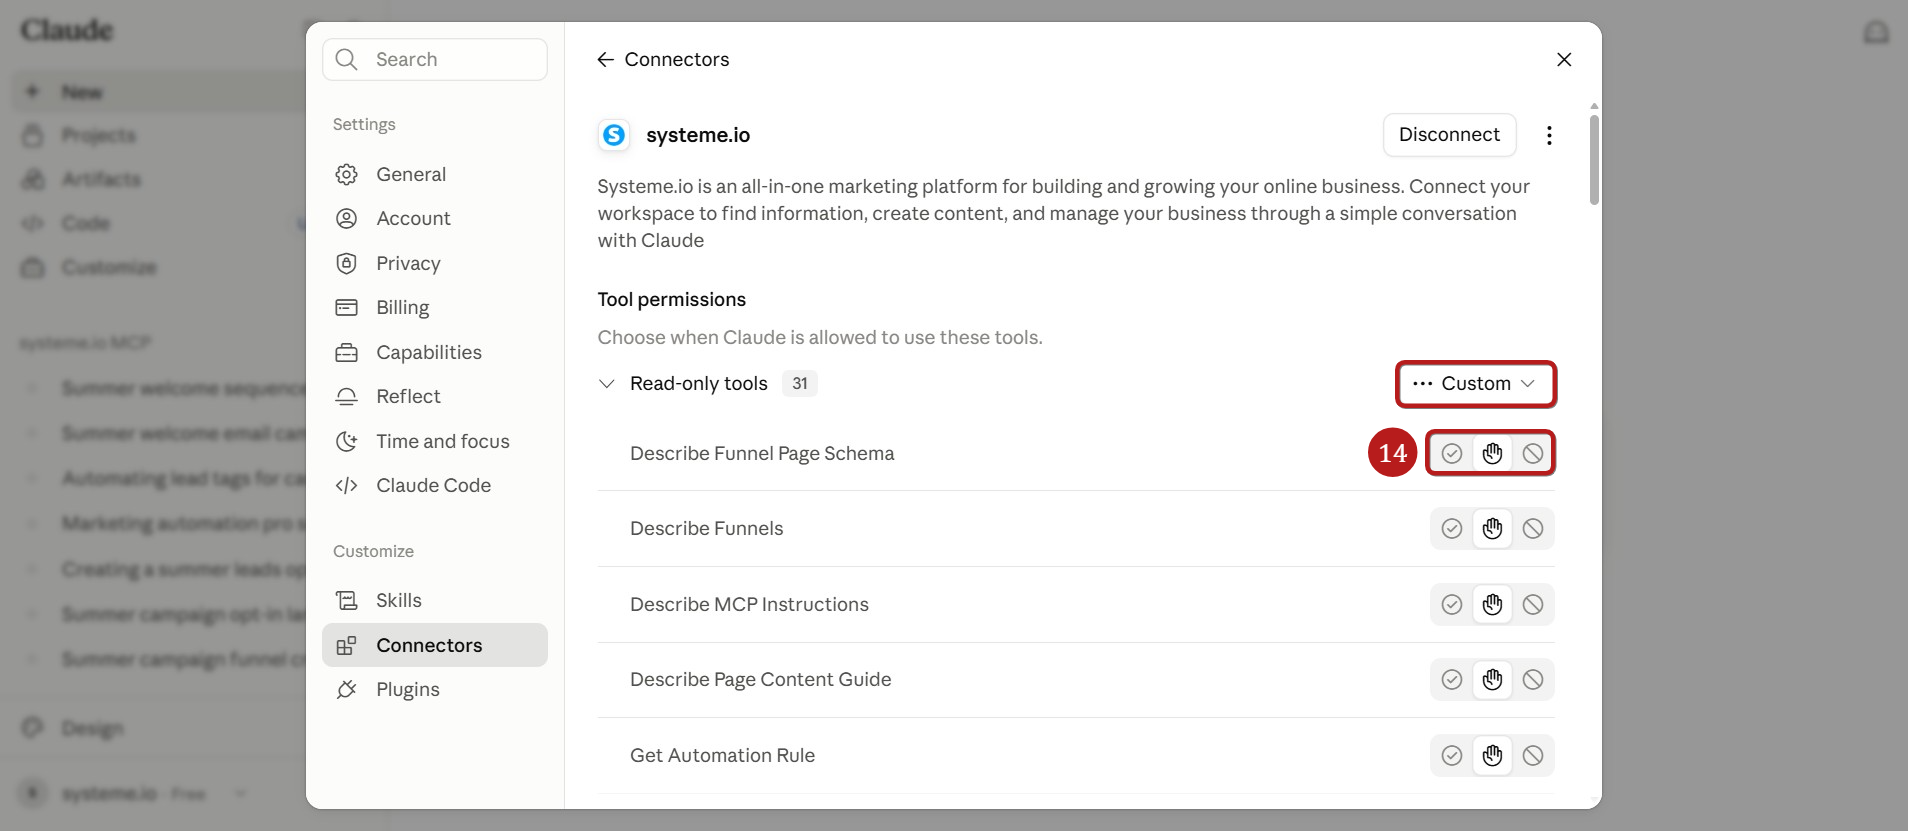Block Describe MCP Instructions with the deny icon
The image size is (1908, 831).
click(x=1533, y=605)
